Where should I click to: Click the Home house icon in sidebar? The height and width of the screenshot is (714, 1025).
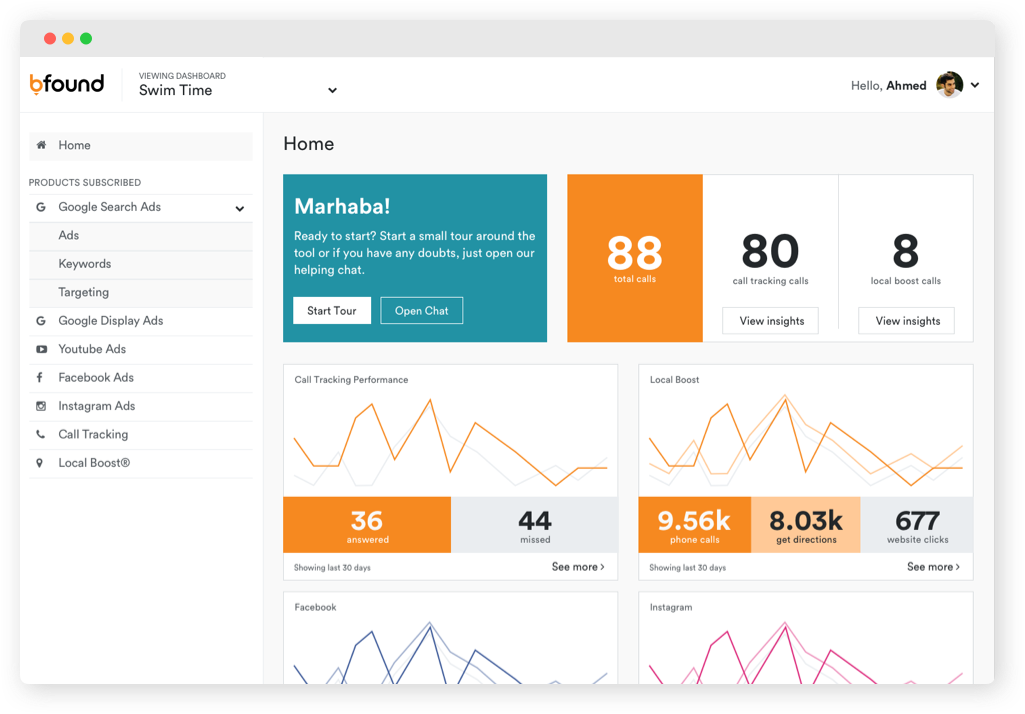pyautogui.click(x=41, y=145)
